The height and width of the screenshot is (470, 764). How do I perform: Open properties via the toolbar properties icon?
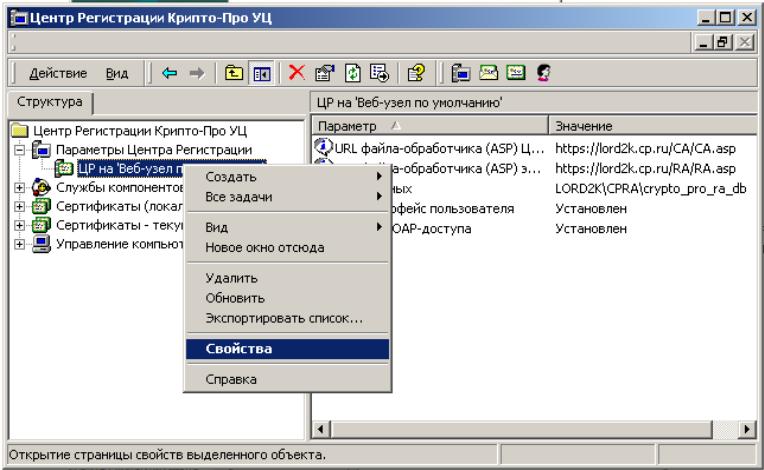325,73
